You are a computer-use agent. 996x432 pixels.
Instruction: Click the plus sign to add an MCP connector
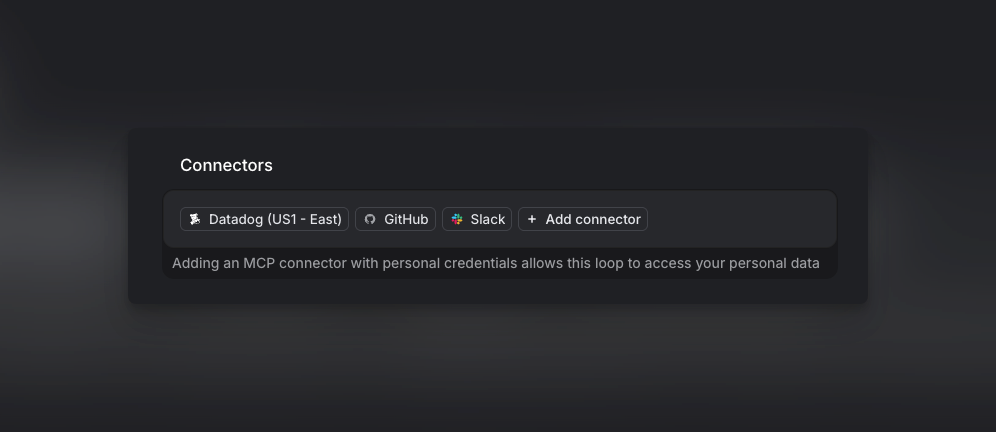(x=532, y=219)
